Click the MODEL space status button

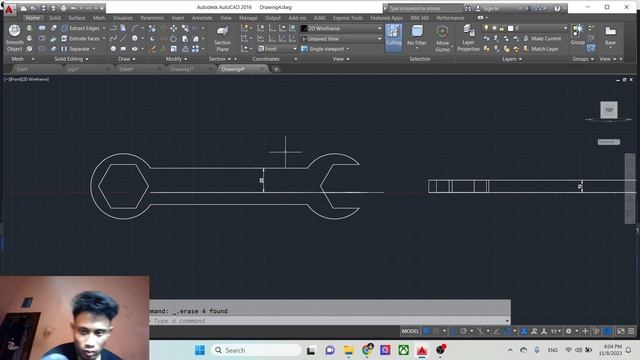(410, 331)
